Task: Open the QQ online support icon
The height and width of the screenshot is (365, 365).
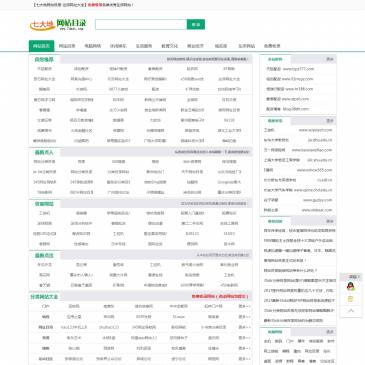Action: [351, 286]
